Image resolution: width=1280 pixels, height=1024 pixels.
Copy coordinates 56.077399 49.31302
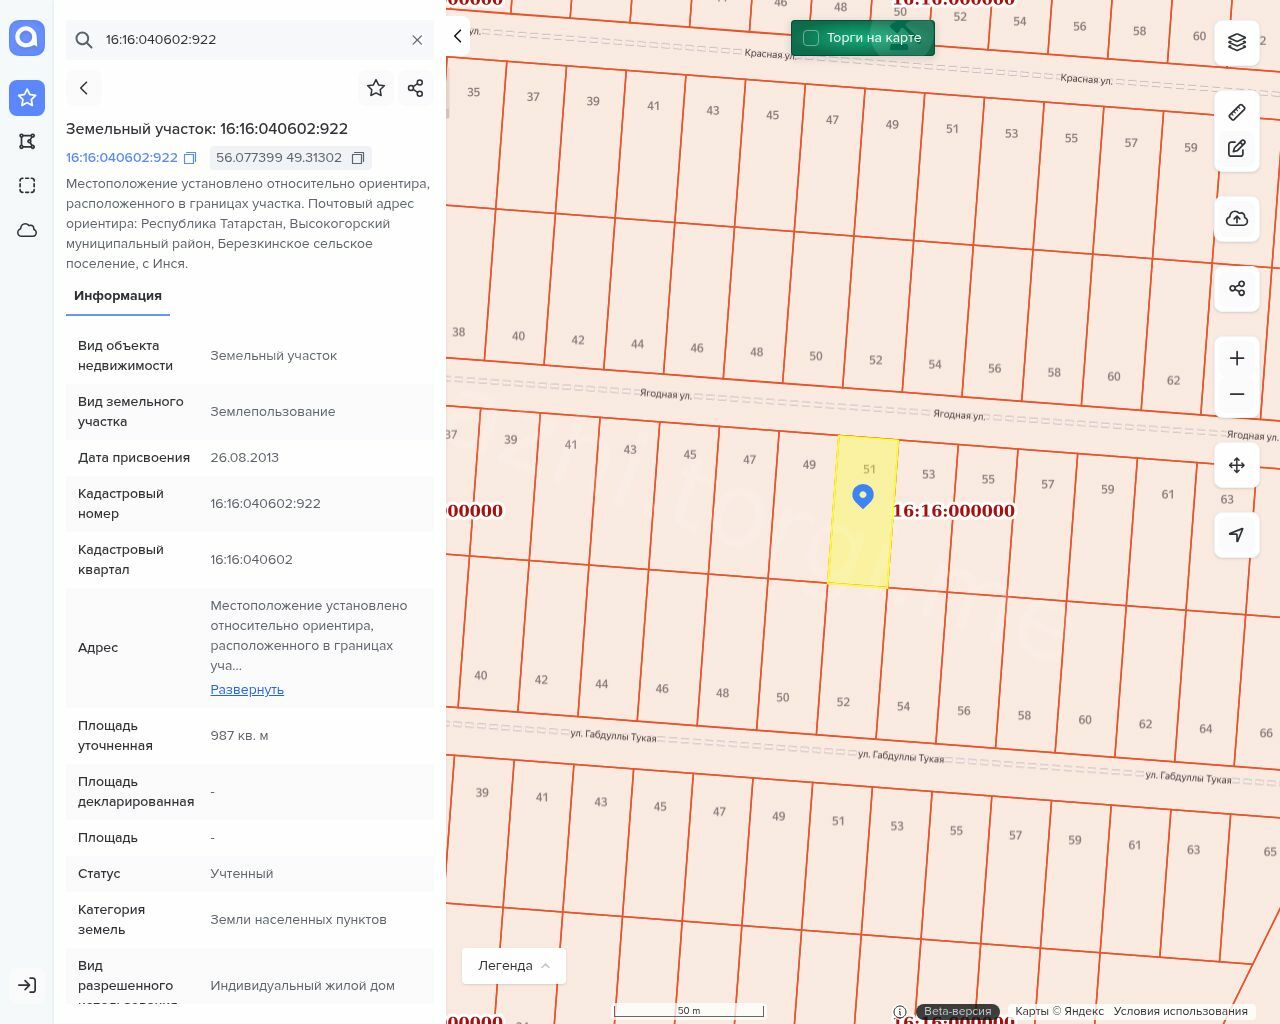358,158
